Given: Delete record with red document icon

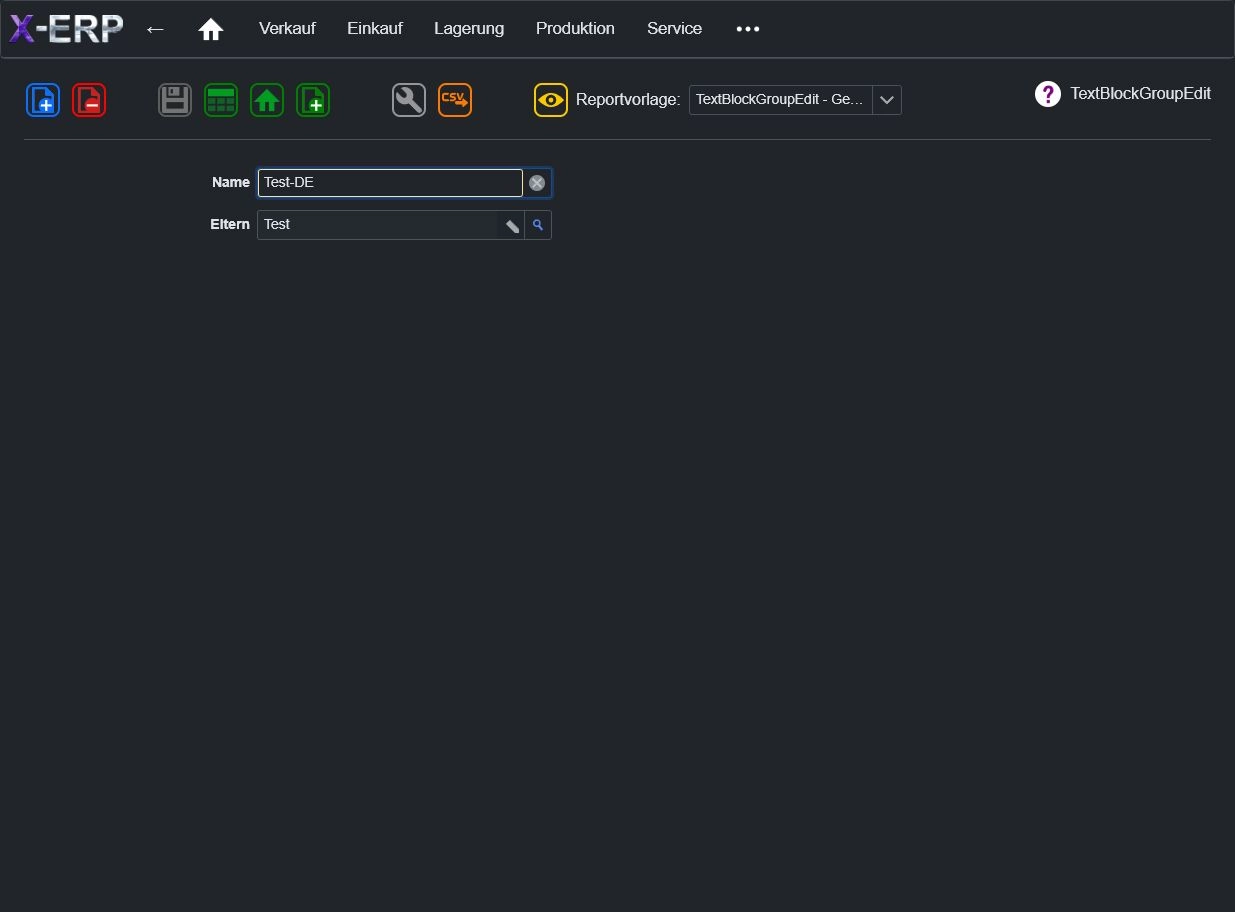Looking at the screenshot, I should (89, 100).
